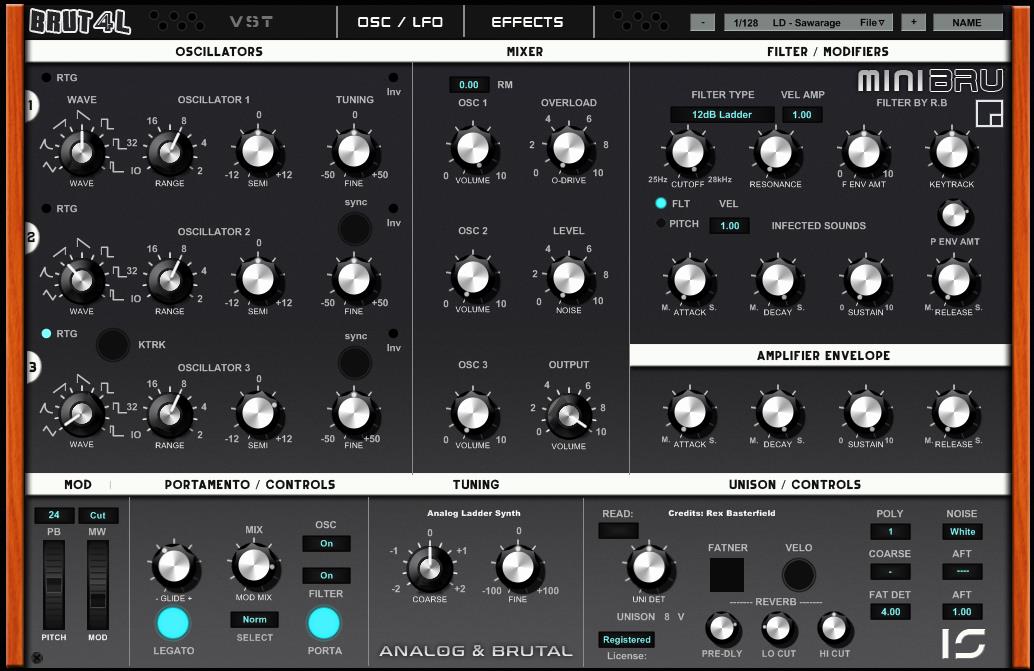This screenshot has width=1034, height=671.
Task: Click the Oscillator 1 SEMI knob
Action: [258, 151]
